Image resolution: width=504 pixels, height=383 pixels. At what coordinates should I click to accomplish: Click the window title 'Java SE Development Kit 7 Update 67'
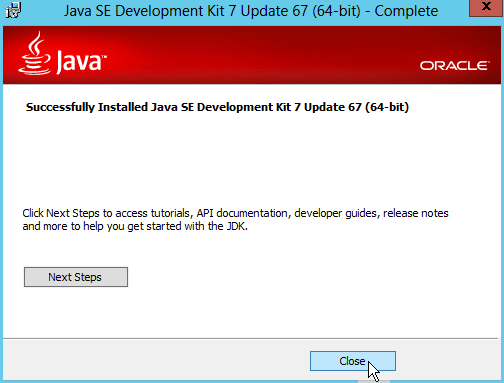coord(251,11)
